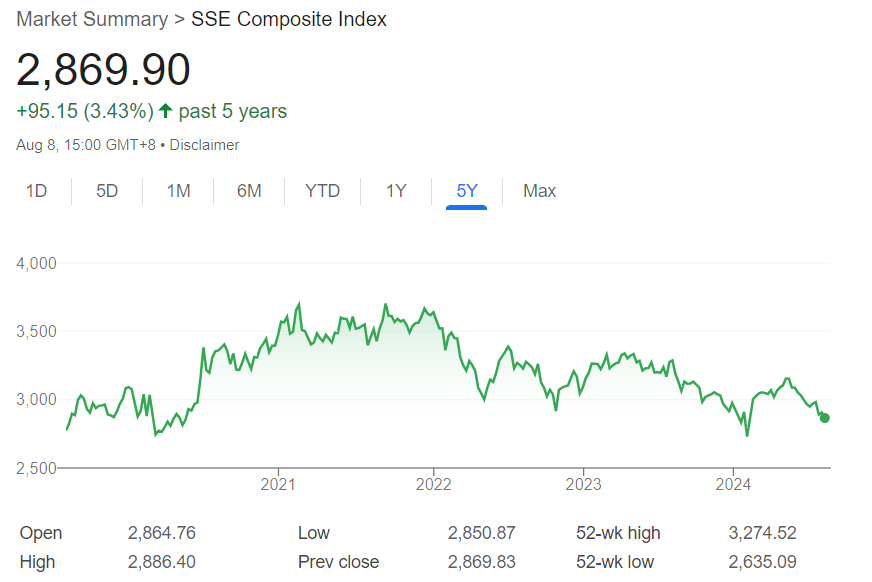Switch to the Max time range
Image resolution: width=872 pixels, height=582 pixels.
point(539,191)
